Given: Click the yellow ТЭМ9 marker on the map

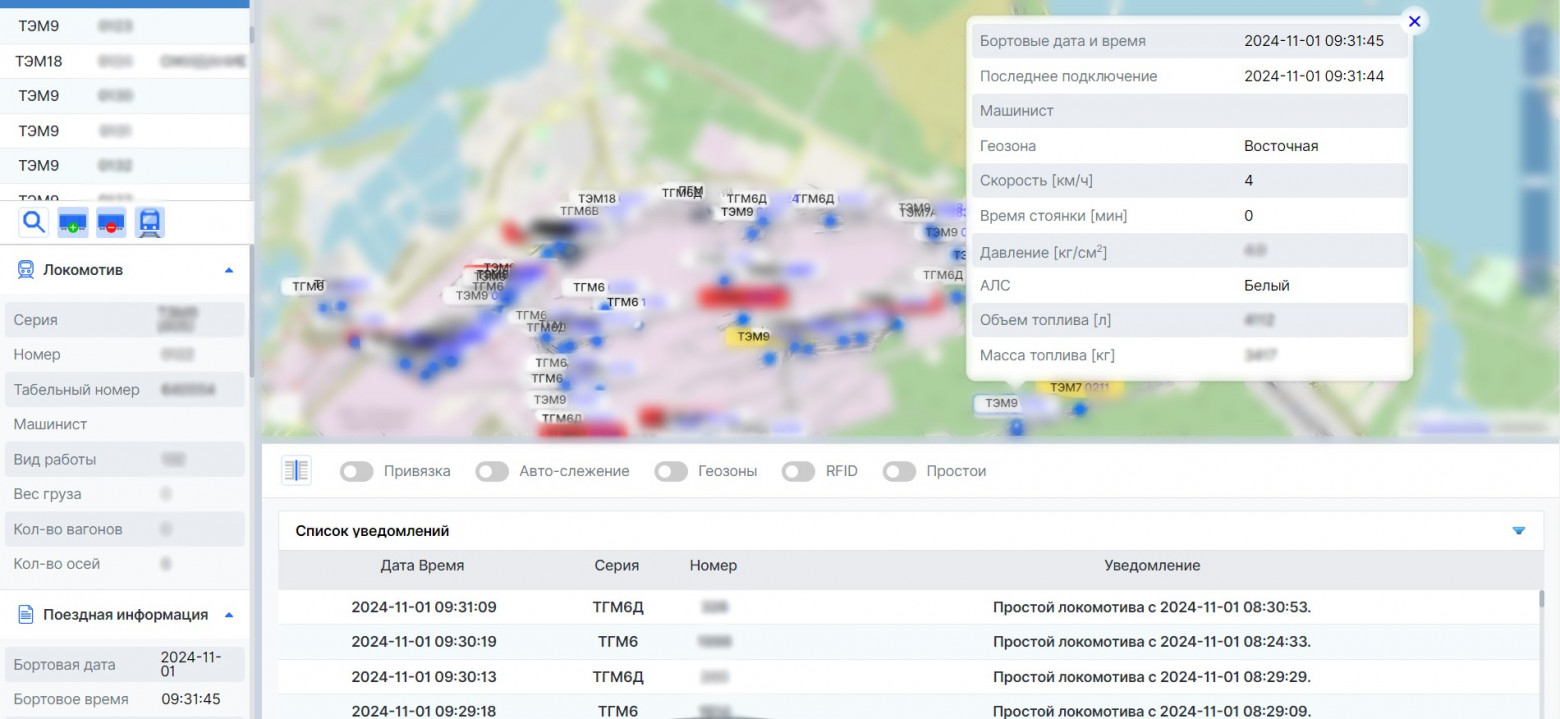Looking at the screenshot, I should coord(753,337).
